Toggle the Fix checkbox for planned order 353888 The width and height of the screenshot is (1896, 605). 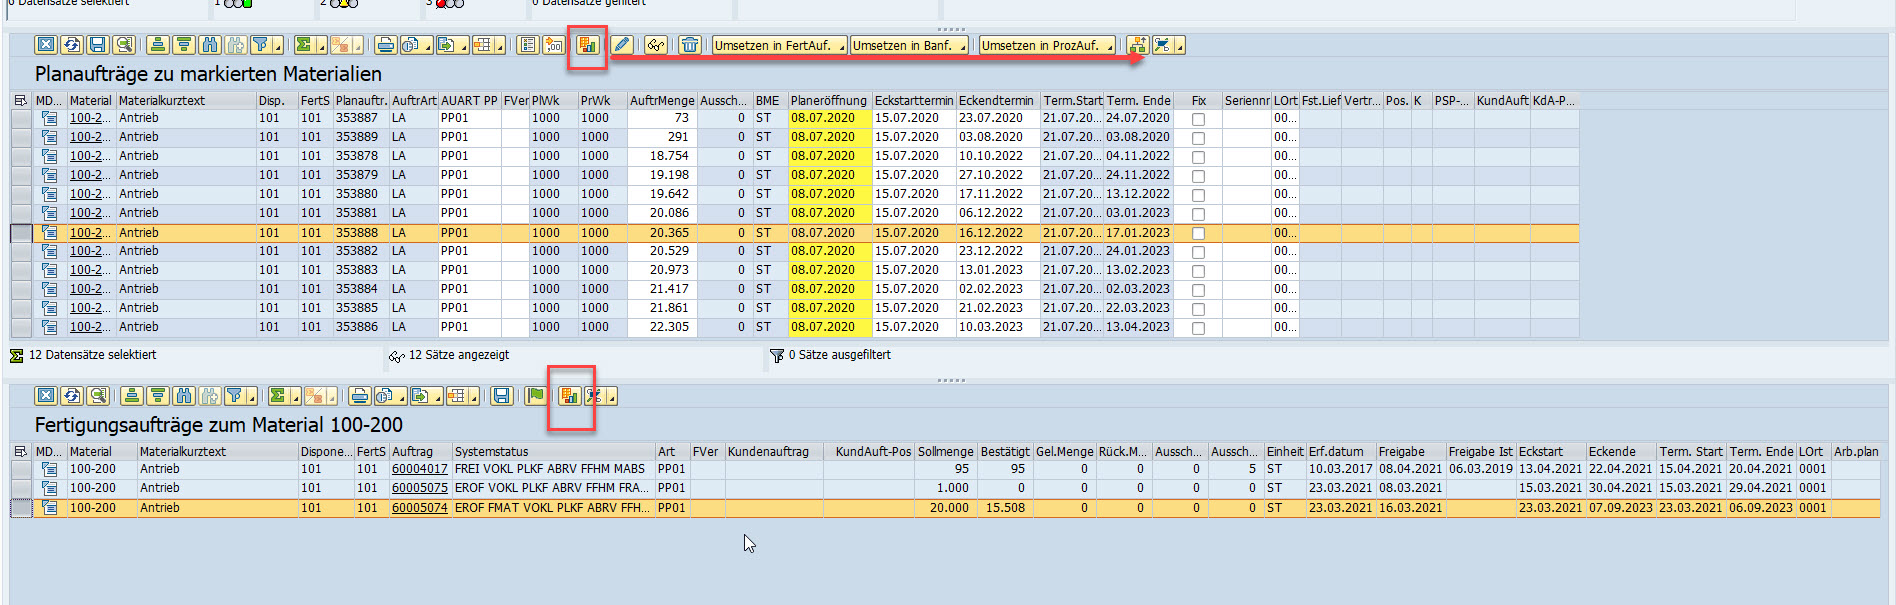1198,233
